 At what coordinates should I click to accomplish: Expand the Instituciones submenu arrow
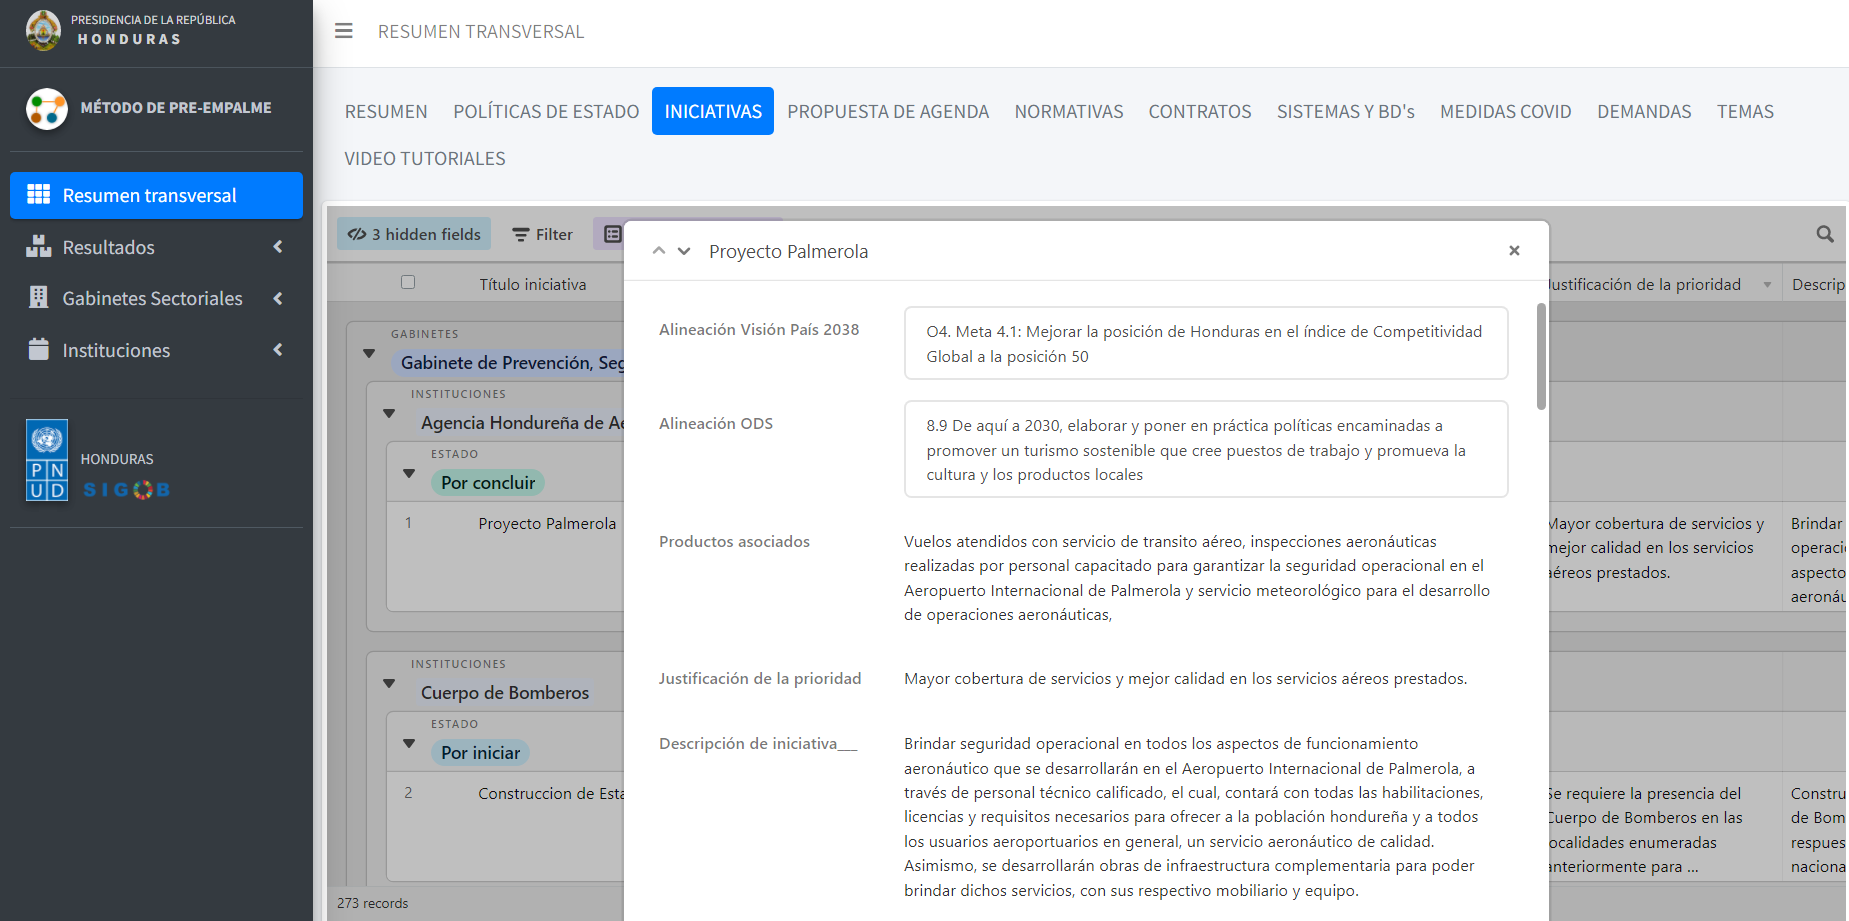pyautogui.click(x=278, y=349)
